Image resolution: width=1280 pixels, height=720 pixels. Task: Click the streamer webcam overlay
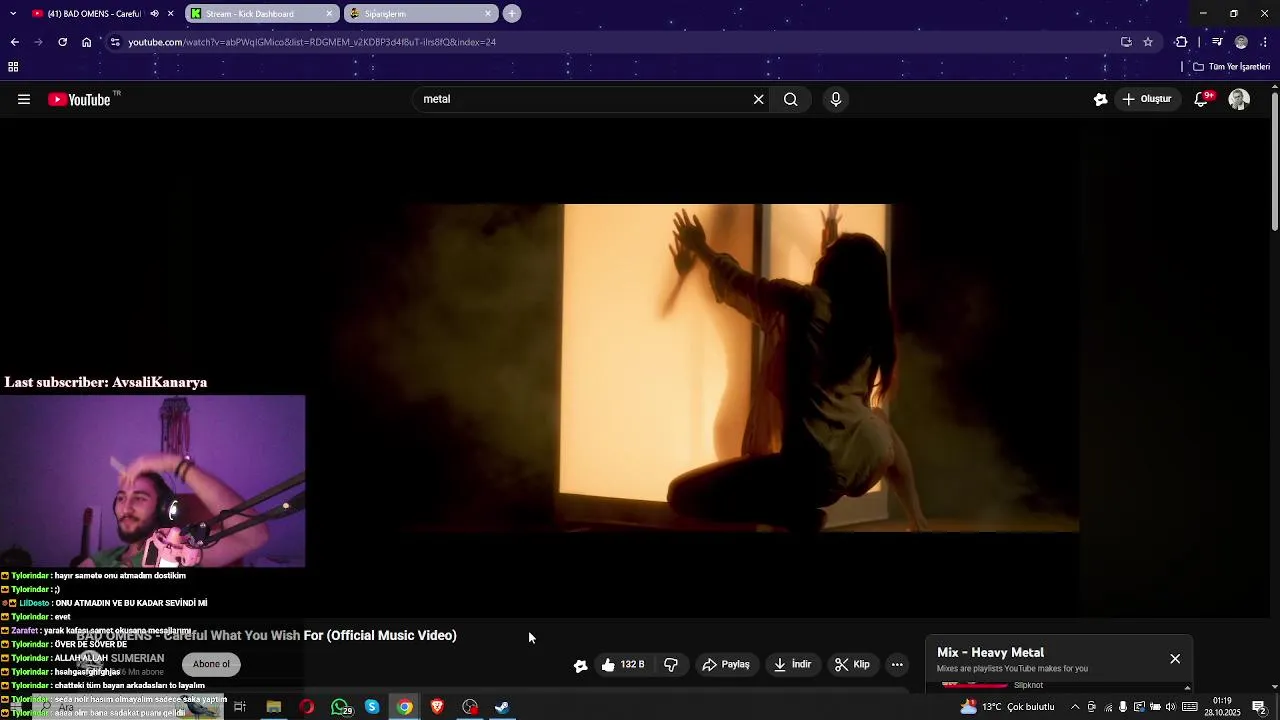pyautogui.click(x=152, y=481)
